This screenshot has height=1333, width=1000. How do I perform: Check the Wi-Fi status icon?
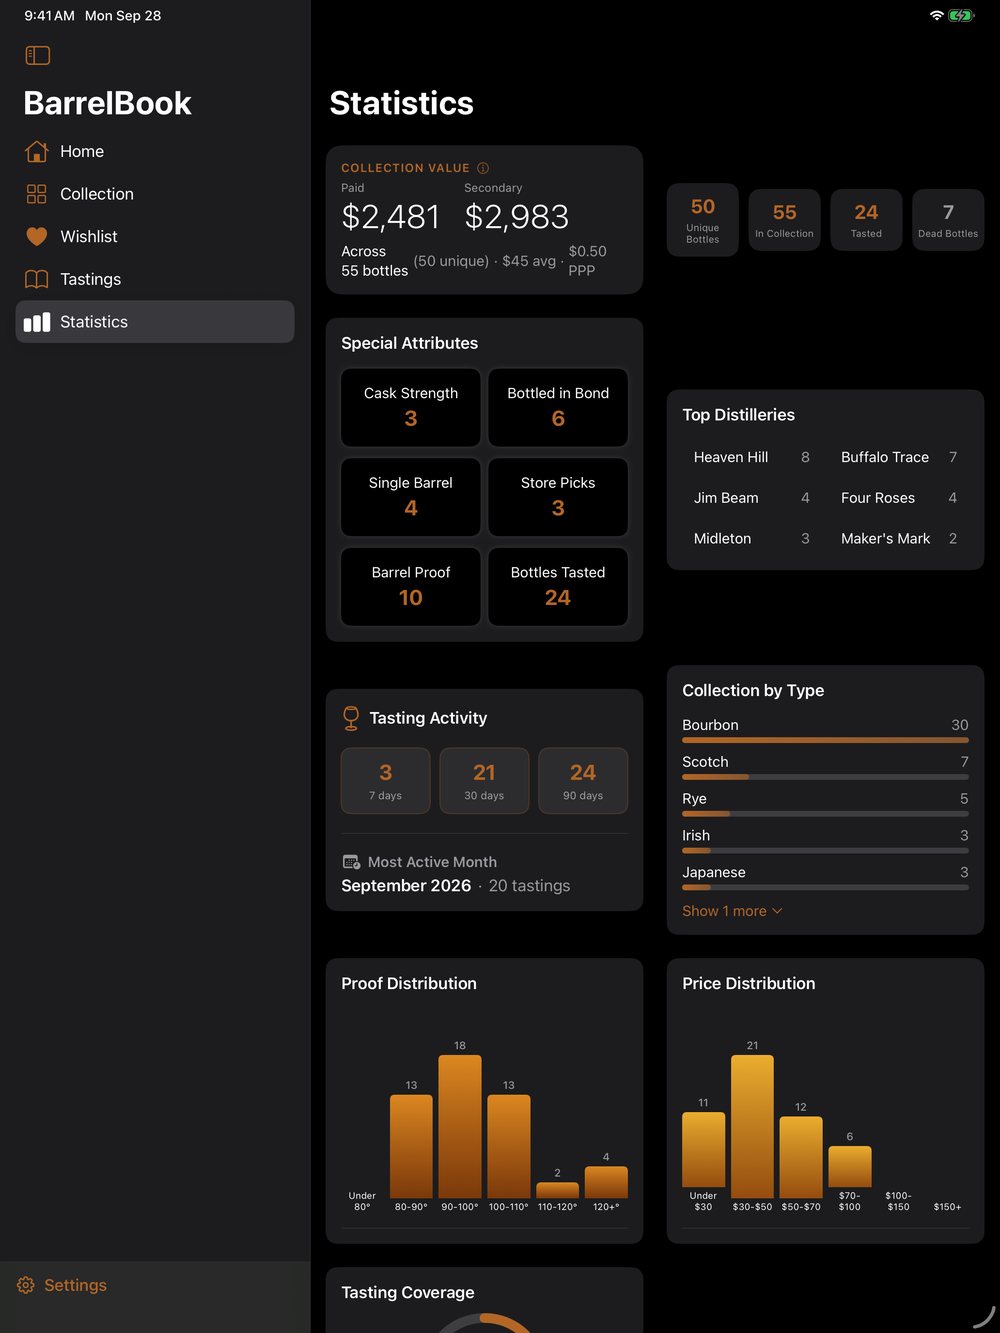(936, 15)
